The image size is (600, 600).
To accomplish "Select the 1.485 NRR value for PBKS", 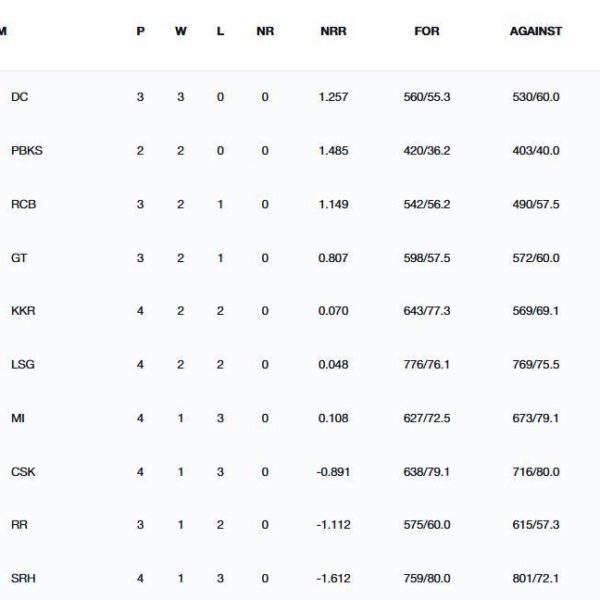I will (x=332, y=151).
